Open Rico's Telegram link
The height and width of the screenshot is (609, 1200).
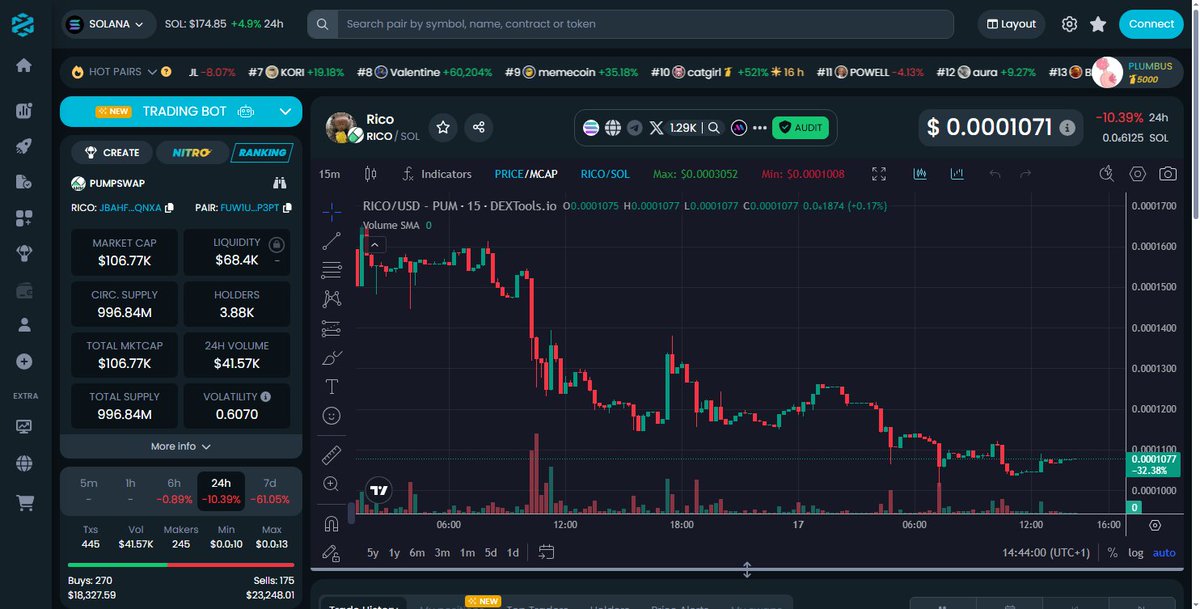click(635, 128)
